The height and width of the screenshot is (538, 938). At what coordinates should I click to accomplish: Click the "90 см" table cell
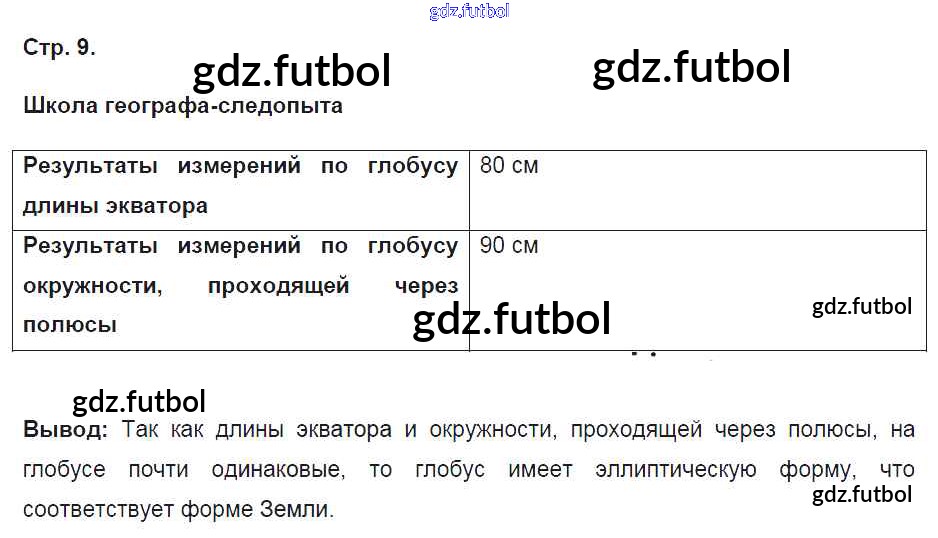(x=509, y=245)
